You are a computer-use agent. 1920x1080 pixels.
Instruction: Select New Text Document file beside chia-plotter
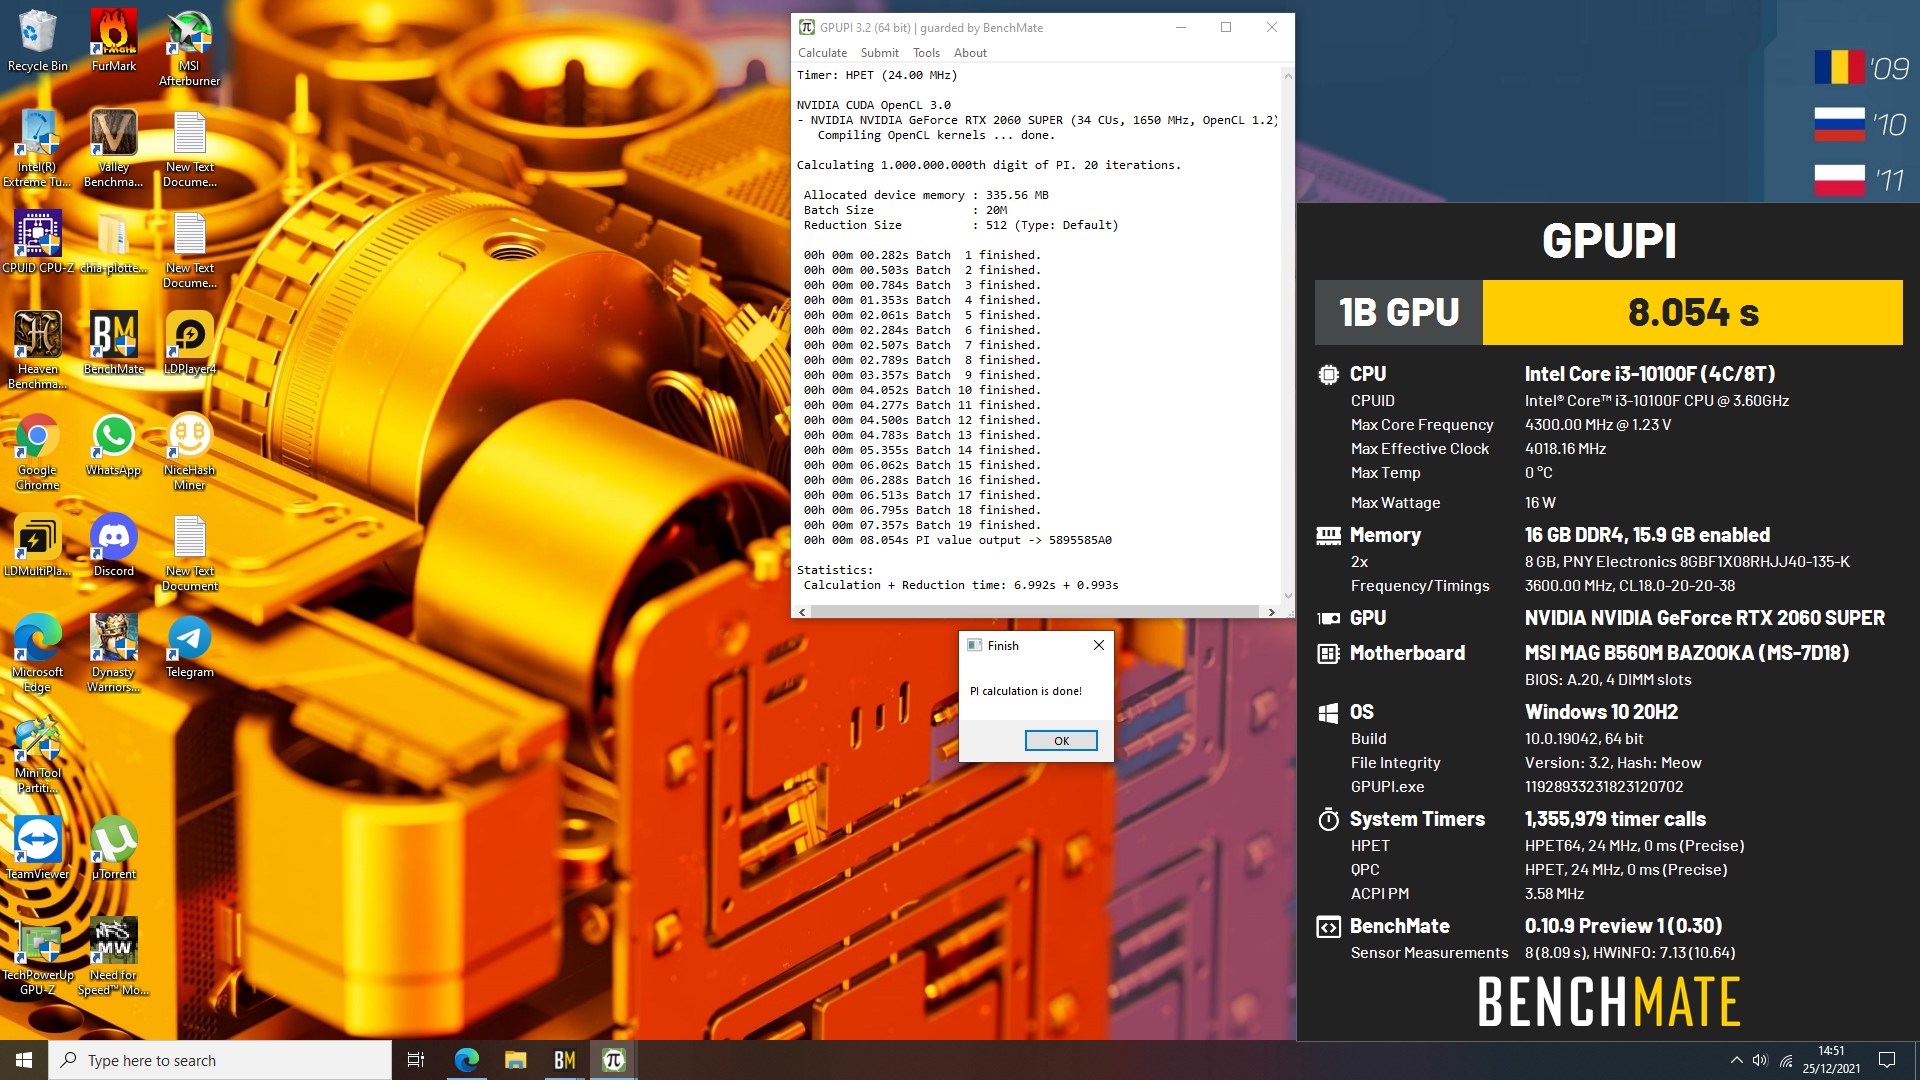point(189,249)
